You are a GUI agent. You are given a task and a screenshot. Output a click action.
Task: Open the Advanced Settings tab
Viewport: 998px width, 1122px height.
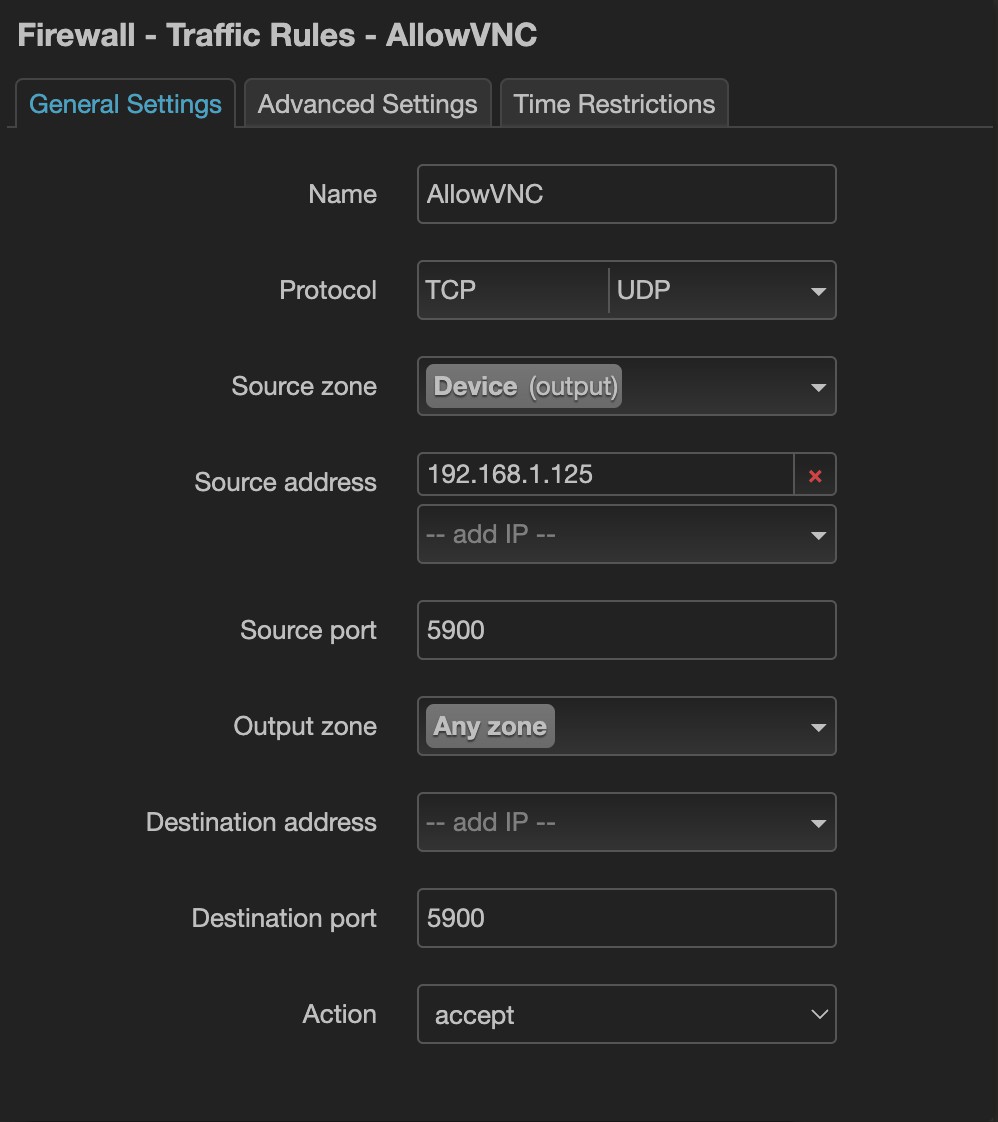(x=367, y=104)
